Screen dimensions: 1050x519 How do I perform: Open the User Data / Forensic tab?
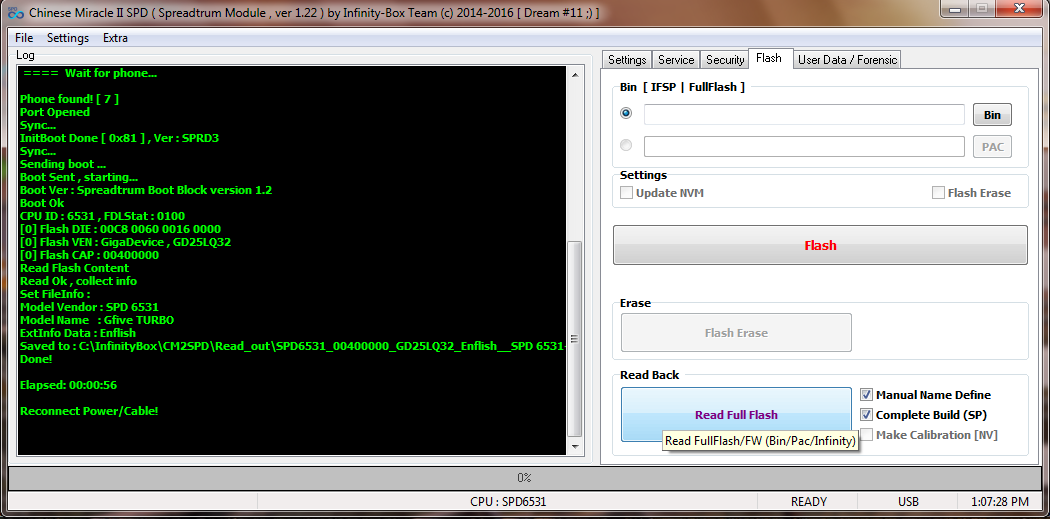(x=847, y=60)
